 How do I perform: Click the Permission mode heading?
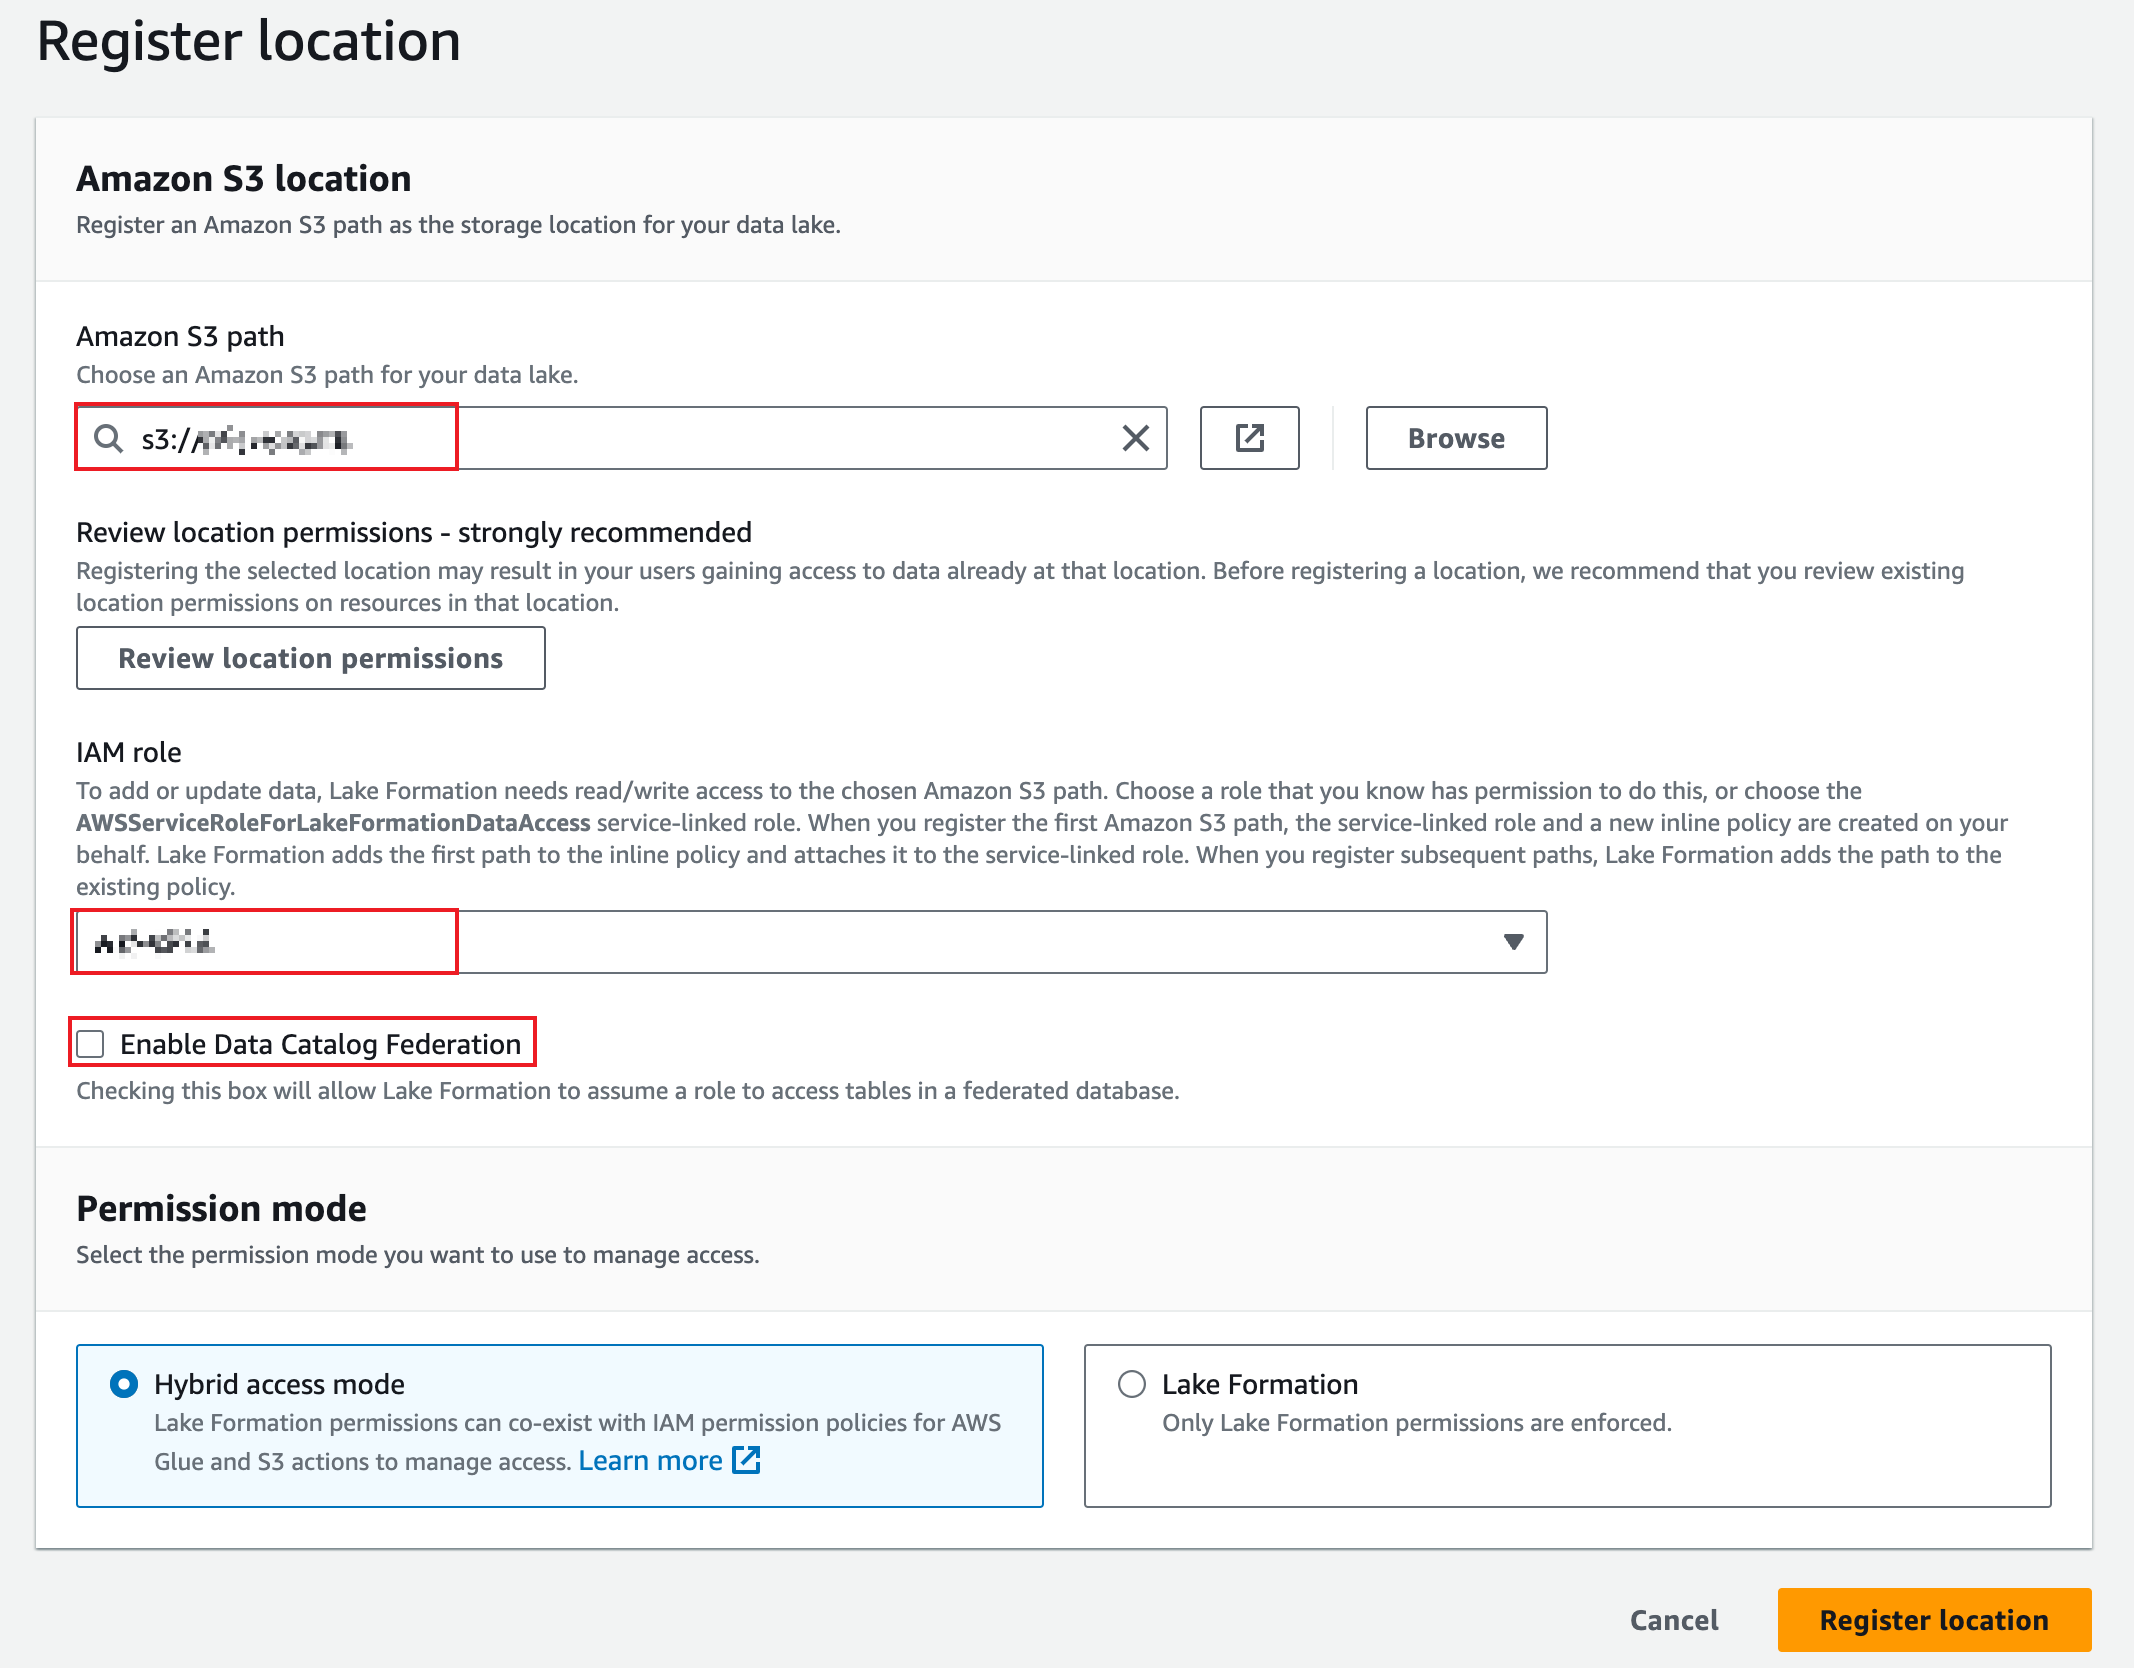point(222,1209)
